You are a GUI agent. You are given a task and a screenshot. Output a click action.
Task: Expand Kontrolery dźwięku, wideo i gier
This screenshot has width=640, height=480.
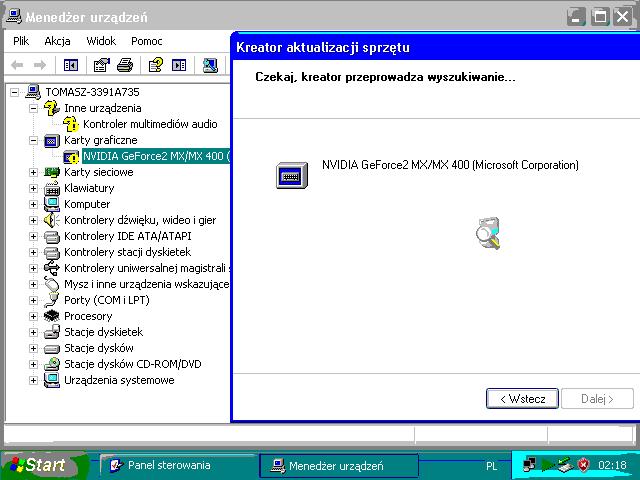[x=33, y=220]
